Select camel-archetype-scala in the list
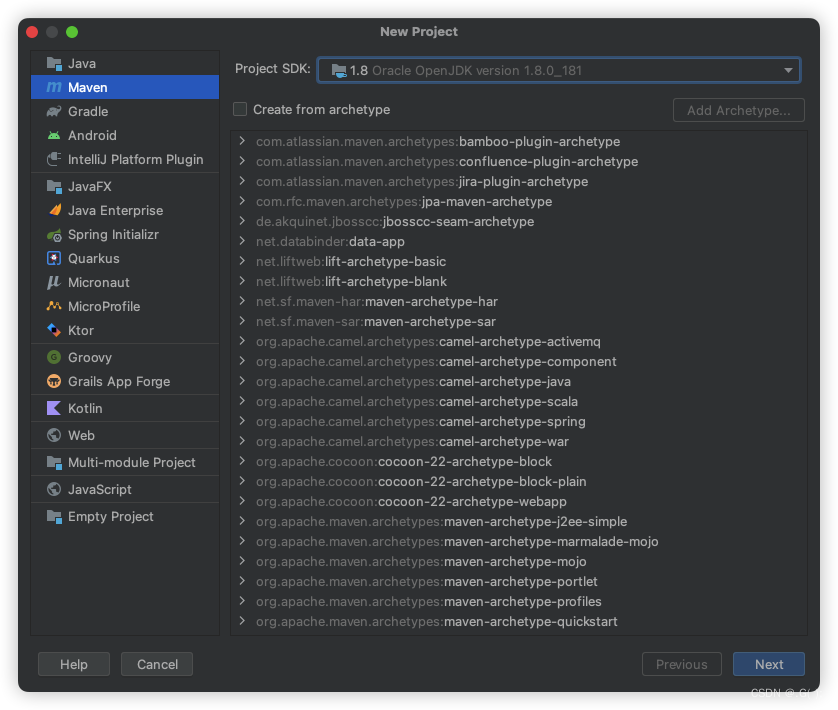The height and width of the screenshot is (710, 838). coord(417,402)
